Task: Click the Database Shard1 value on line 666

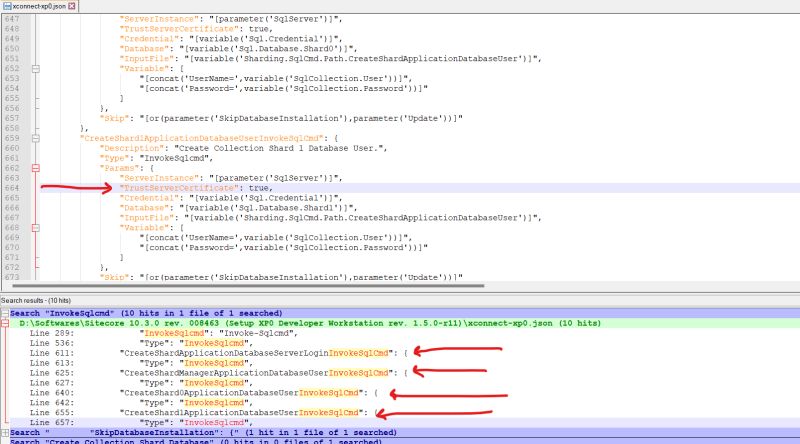Action: (268, 208)
